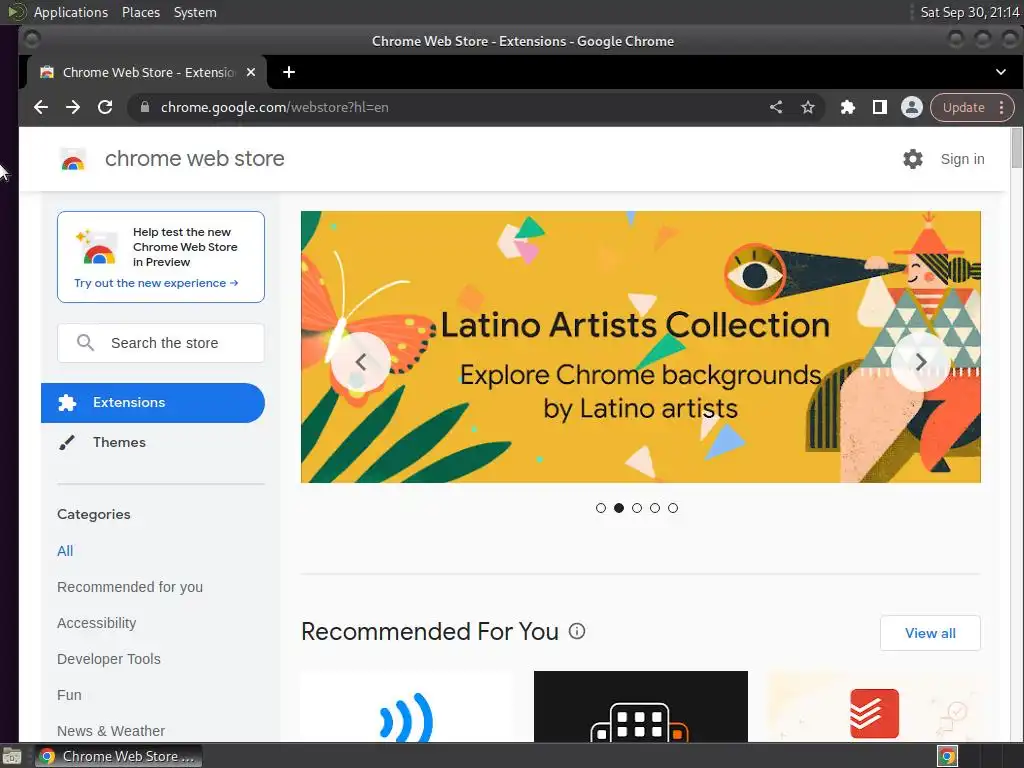This screenshot has height=768, width=1024.
Task: View site info via the lock icon
Action: pyautogui.click(x=145, y=107)
